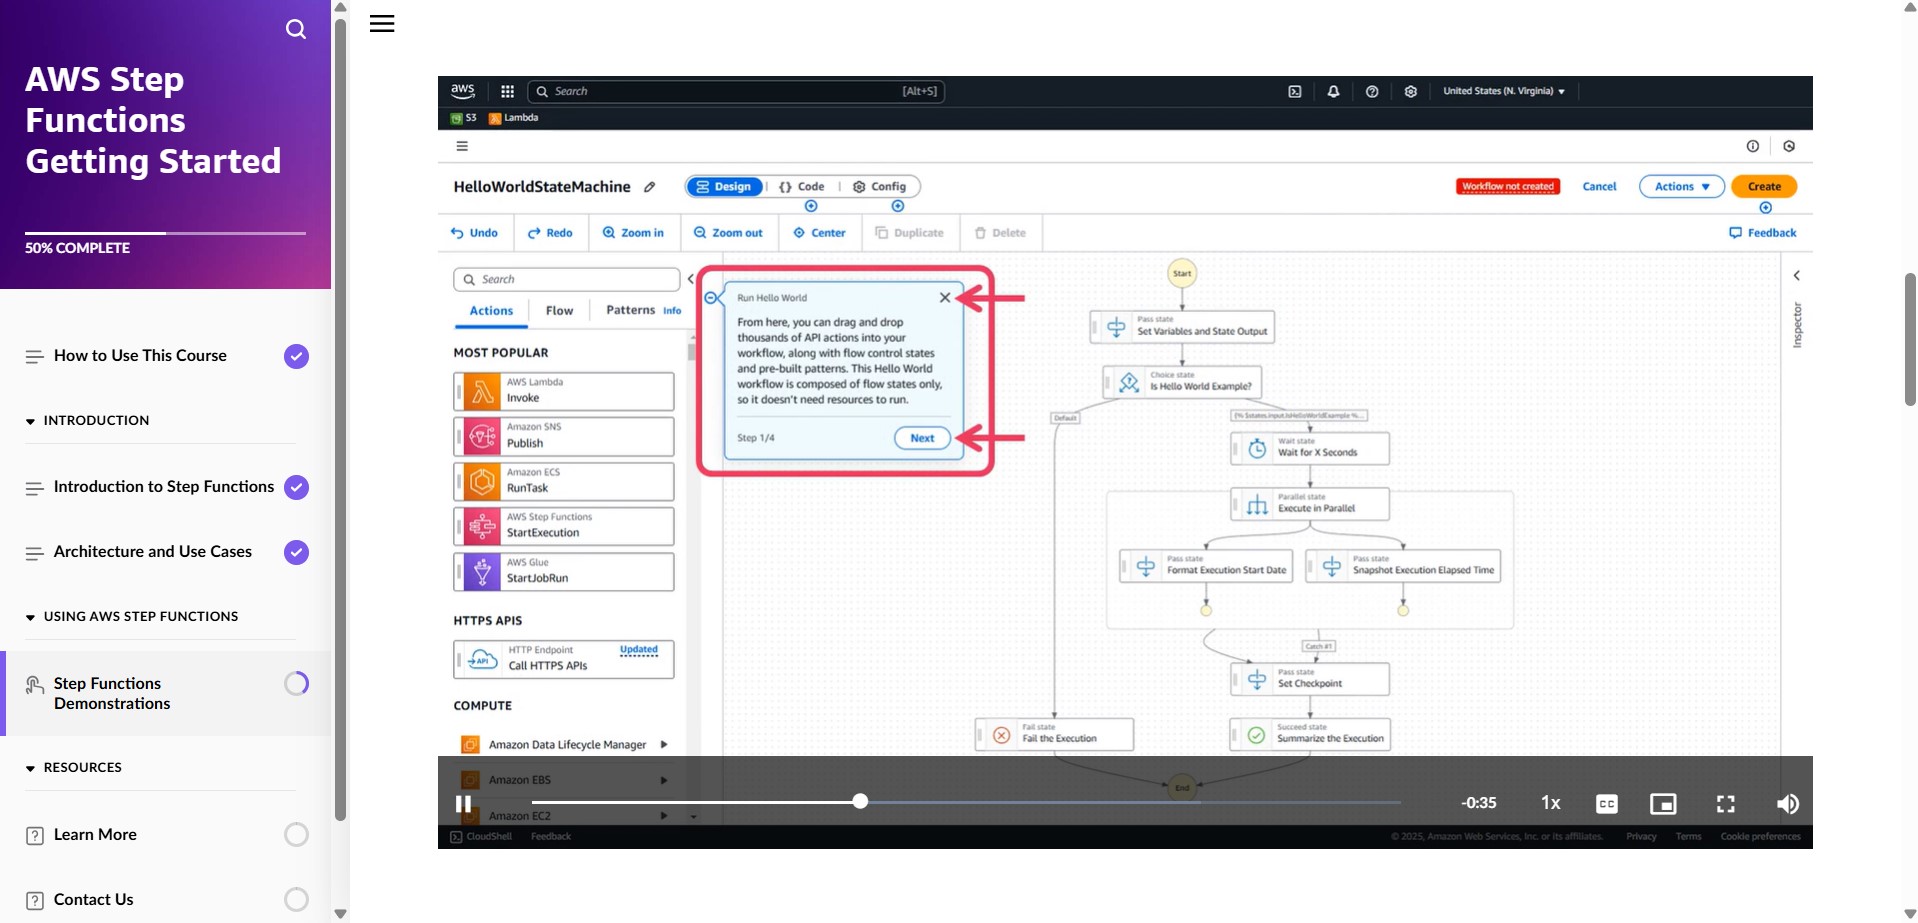Toggle completion check for Architecture and Use Cases
The height and width of the screenshot is (923, 1918).
click(x=296, y=552)
